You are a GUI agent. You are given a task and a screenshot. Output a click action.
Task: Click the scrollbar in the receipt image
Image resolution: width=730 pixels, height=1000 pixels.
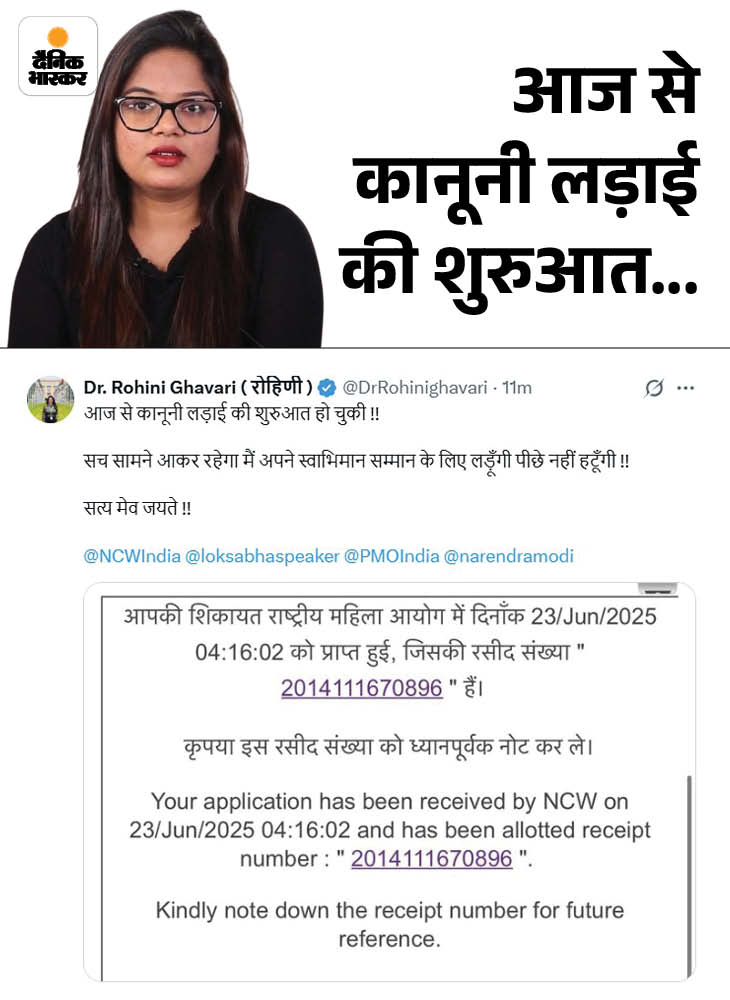click(x=689, y=873)
